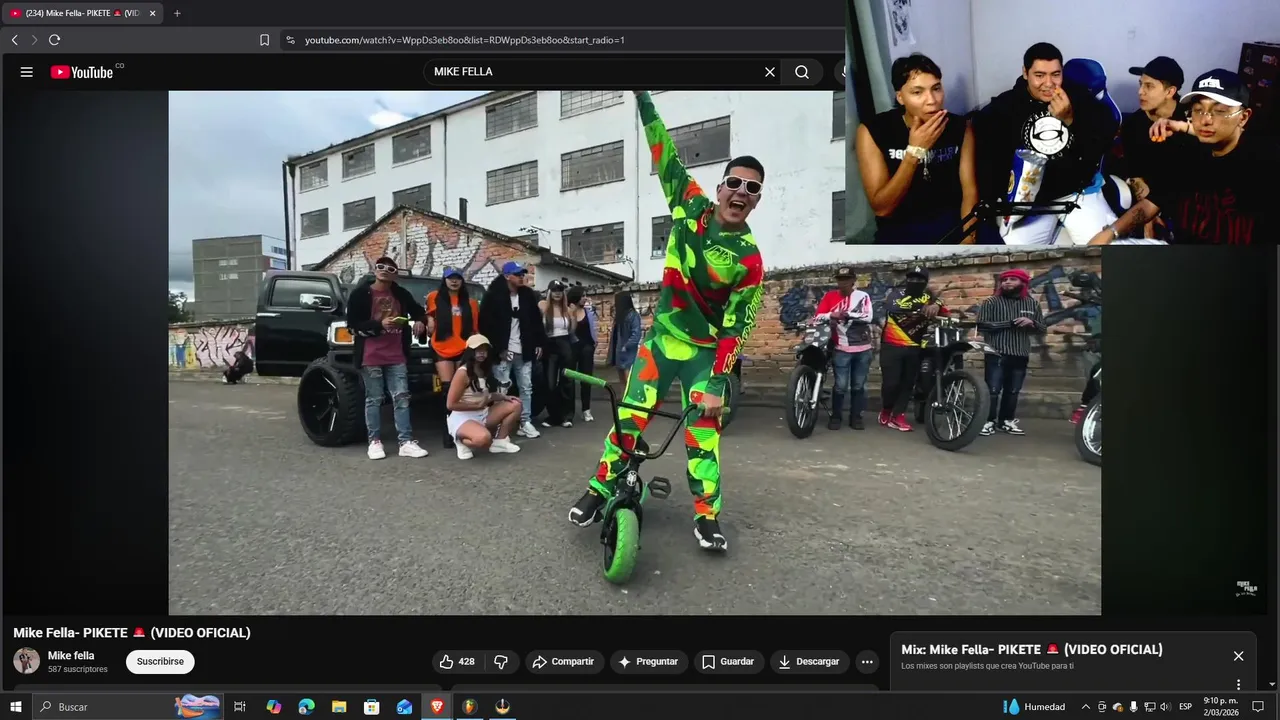Screen dimensions: 1280x720
Task: Open the Mail app from the taskbar
Action: click(x=404, y=707)
